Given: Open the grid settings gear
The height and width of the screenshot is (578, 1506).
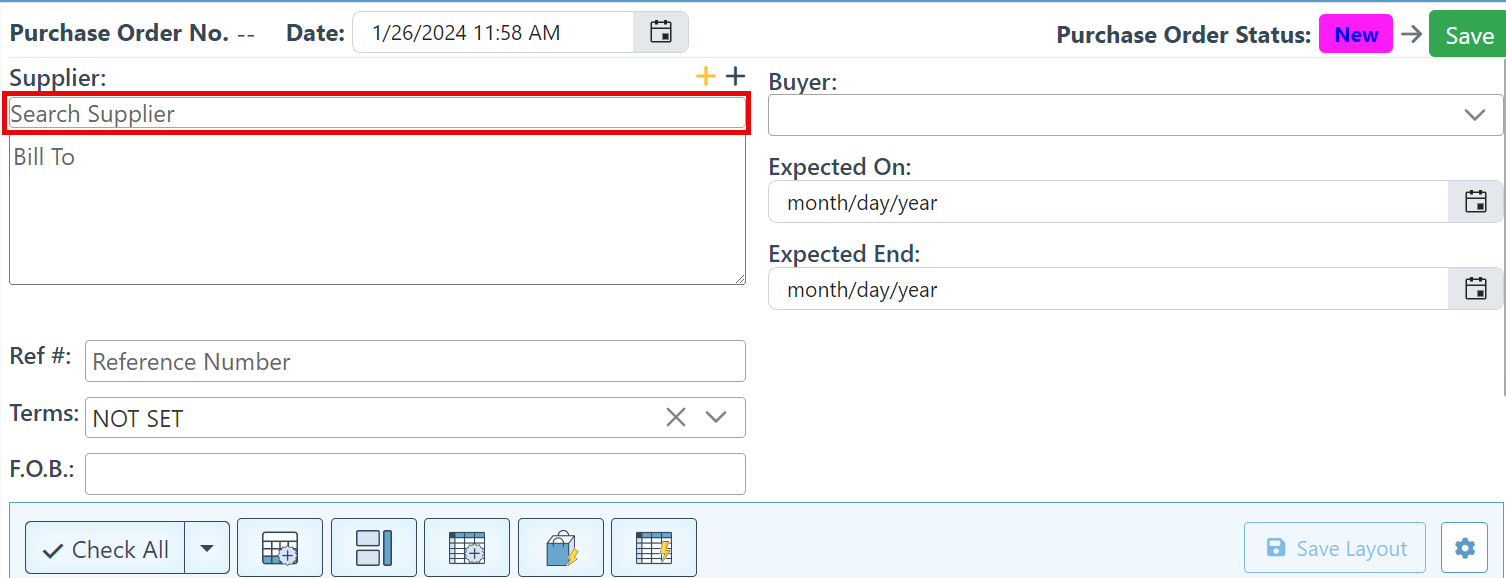Looking at the screenshot, I should (1465, 548).
